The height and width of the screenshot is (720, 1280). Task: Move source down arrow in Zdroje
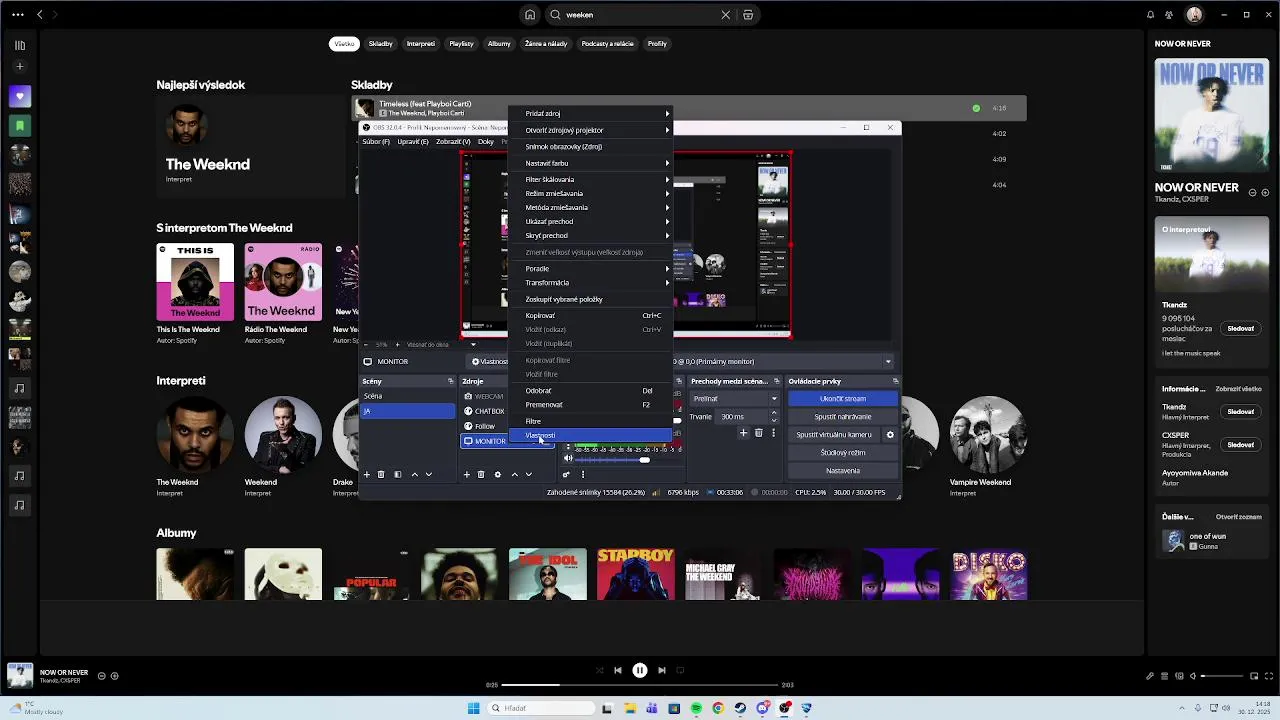pyautogui.click(x=529, y=474)
